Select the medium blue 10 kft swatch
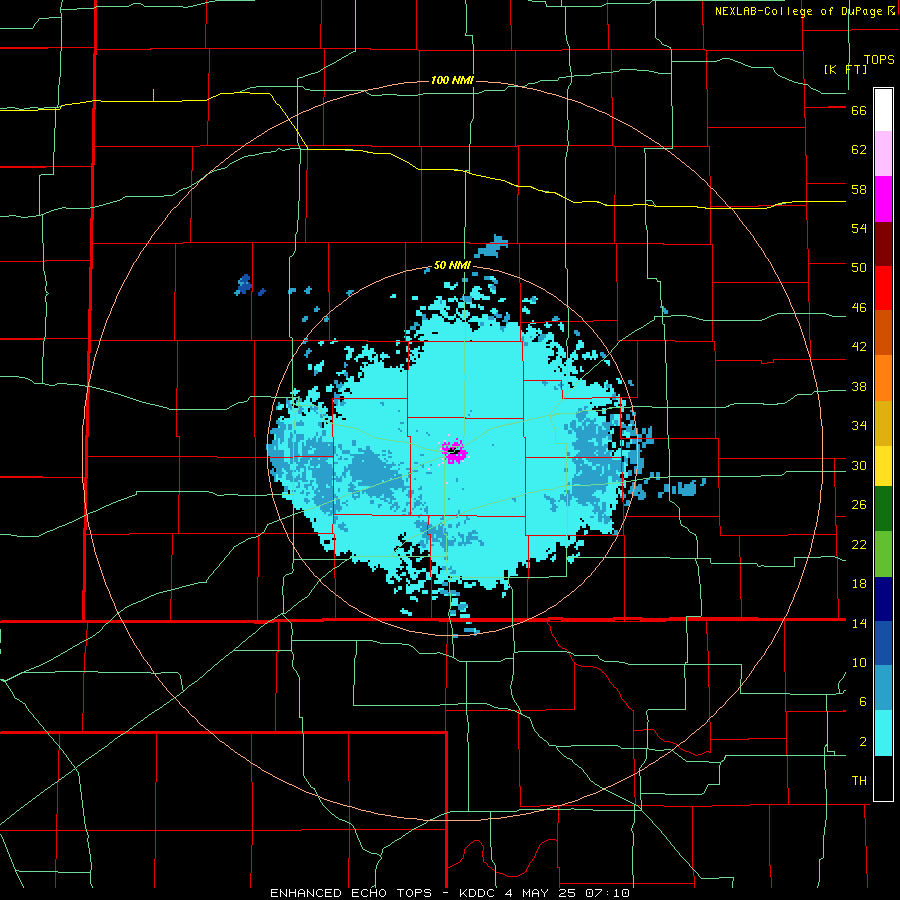This screenshot has width=900, height=900. pyautogui.click(x=883, y=643)
